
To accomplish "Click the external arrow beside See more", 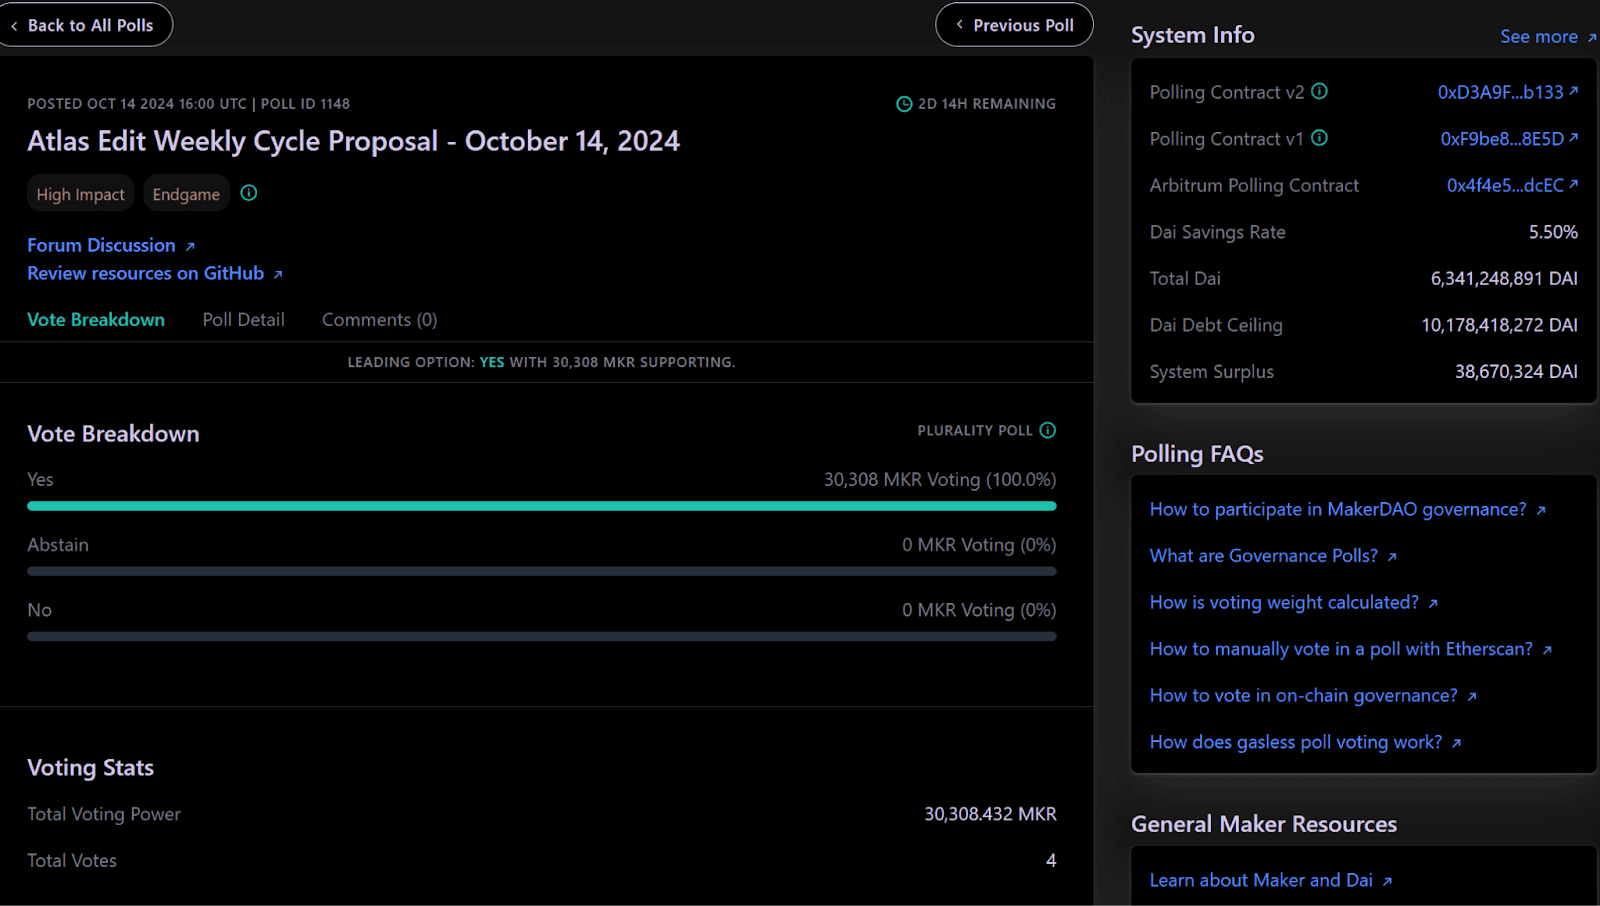I will click(x=1591, y=38).
